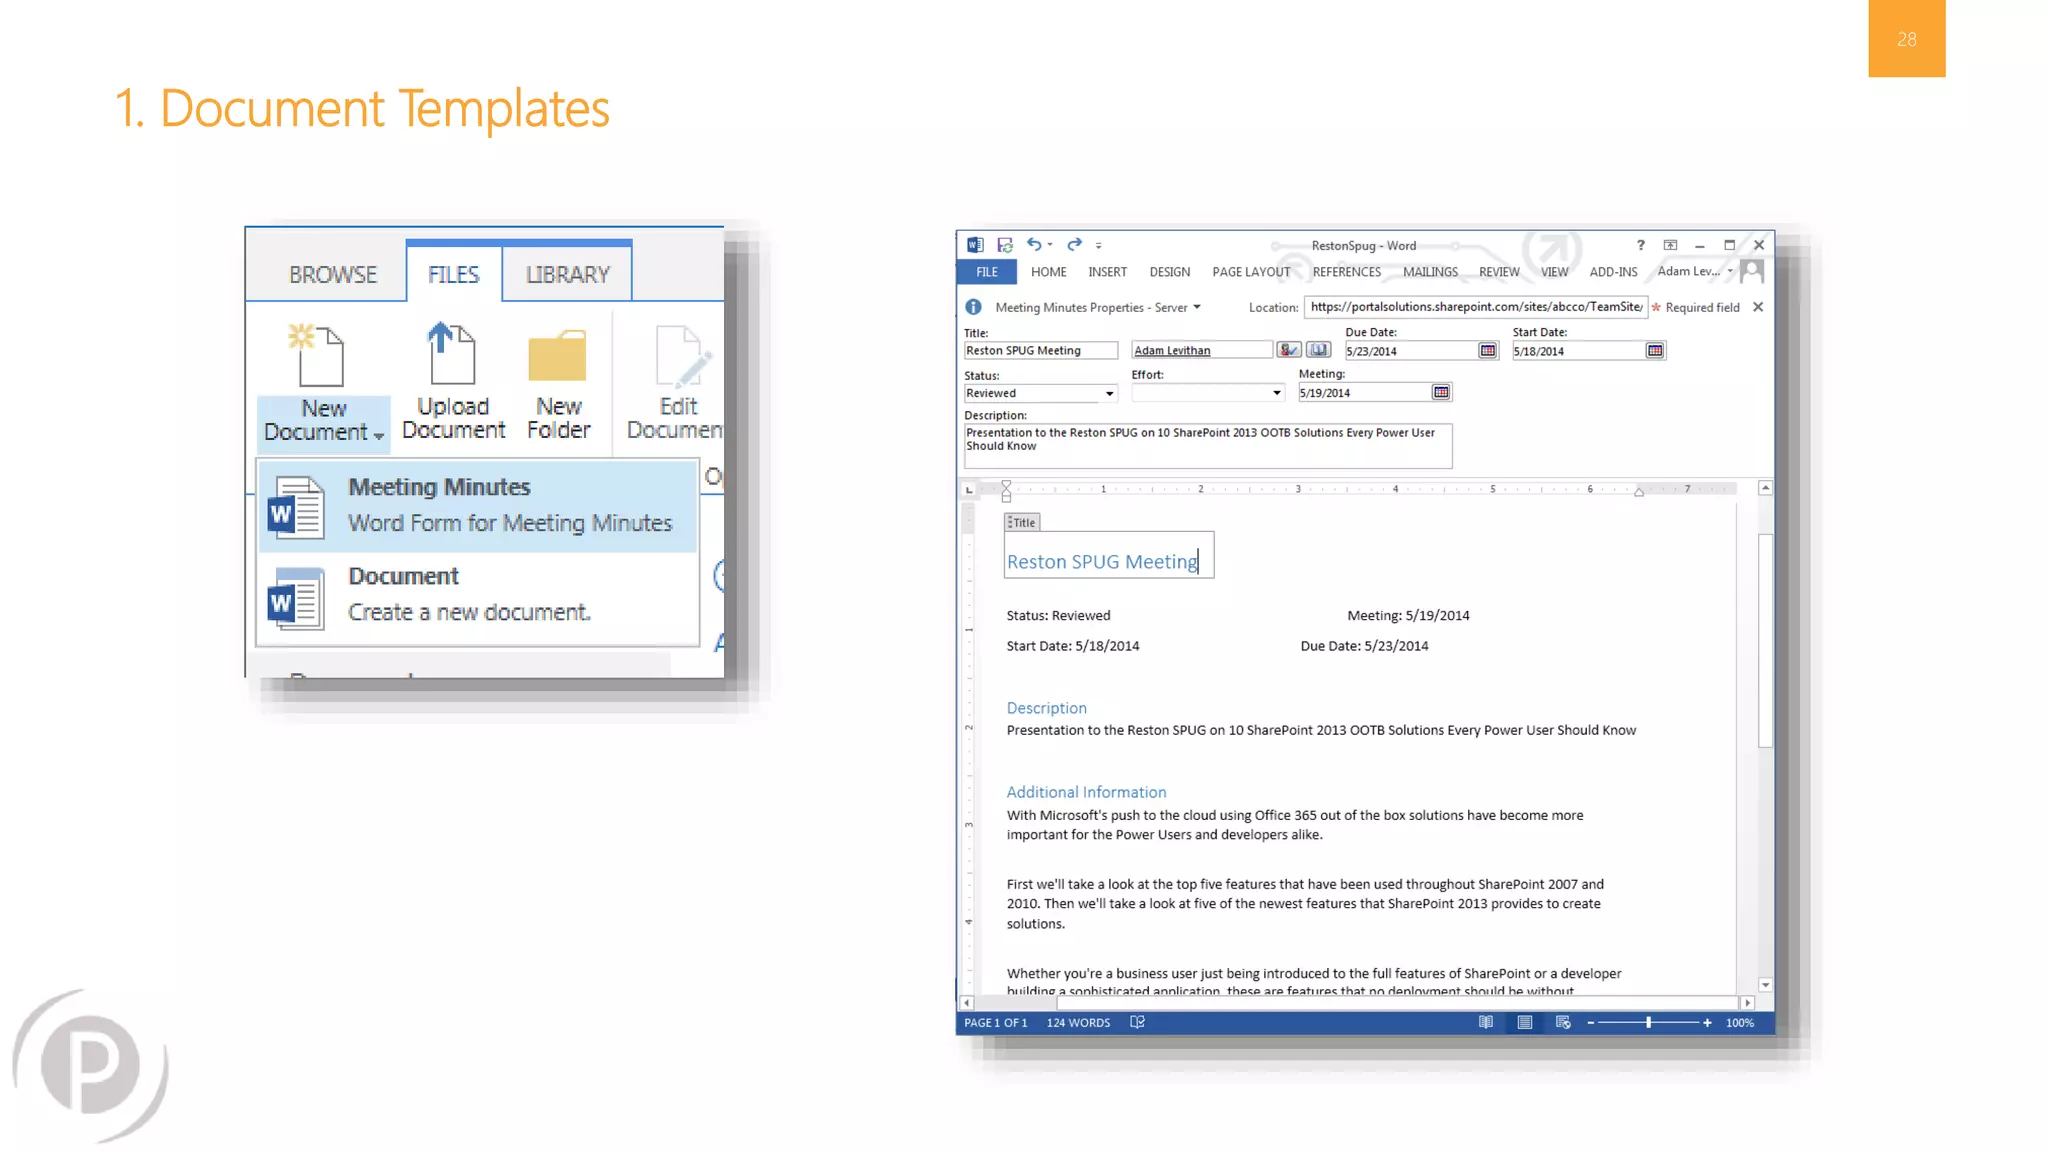Viewport: 2048px width, 1152px height.
Task: Click the Description text box in properties panel
Action: [1207, 446]
